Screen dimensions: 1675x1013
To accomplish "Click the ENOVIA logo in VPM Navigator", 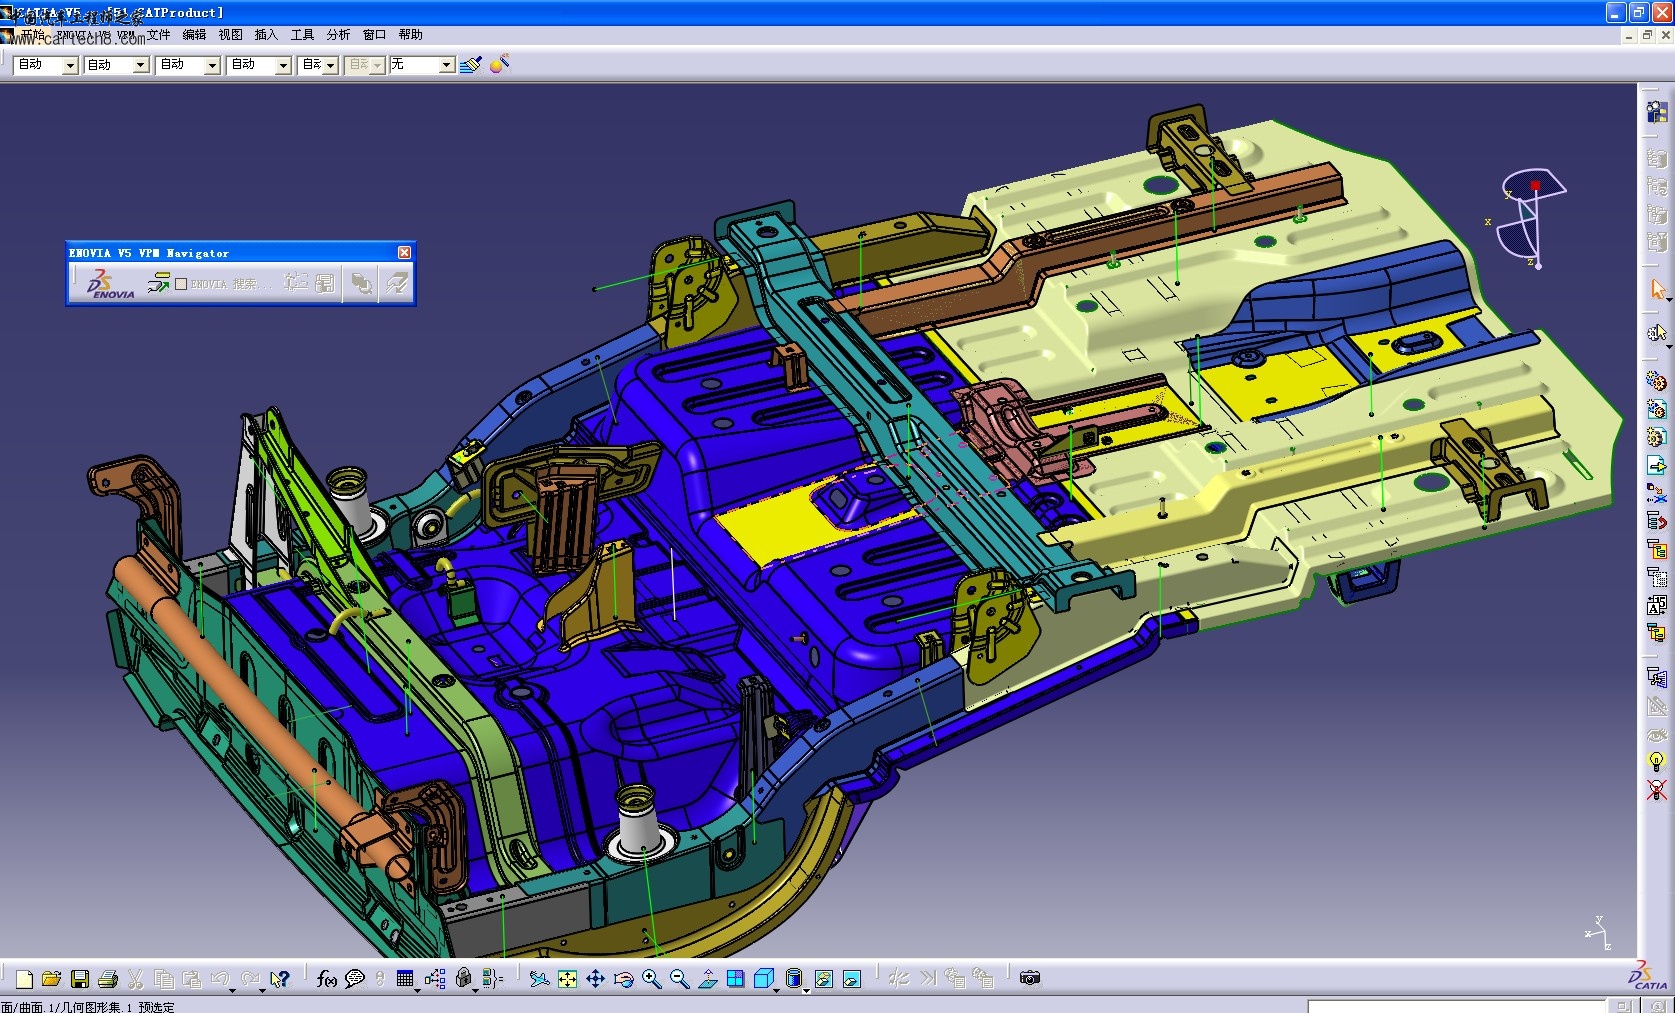I will (109, 284).
